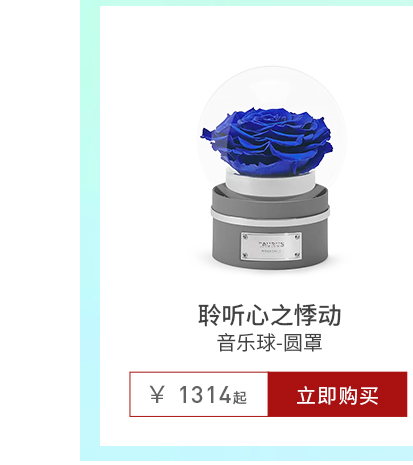Click the 音乐球-圆罩 subtitle text
The height and width of the screenshot is (465, 413).
click(269, 343)
